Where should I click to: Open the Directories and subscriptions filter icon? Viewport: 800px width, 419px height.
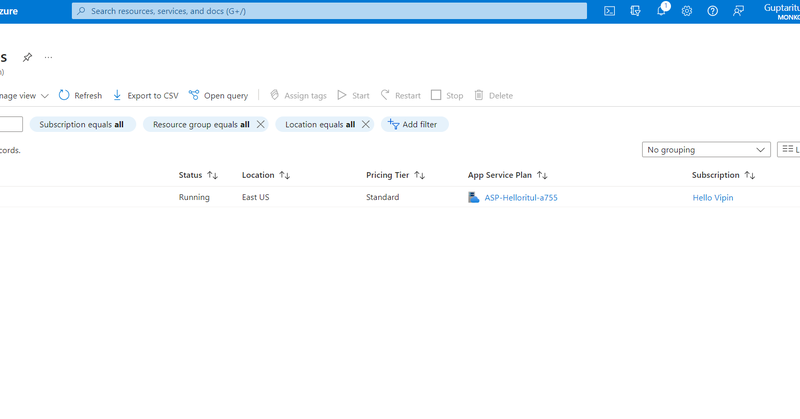point(635,11)
